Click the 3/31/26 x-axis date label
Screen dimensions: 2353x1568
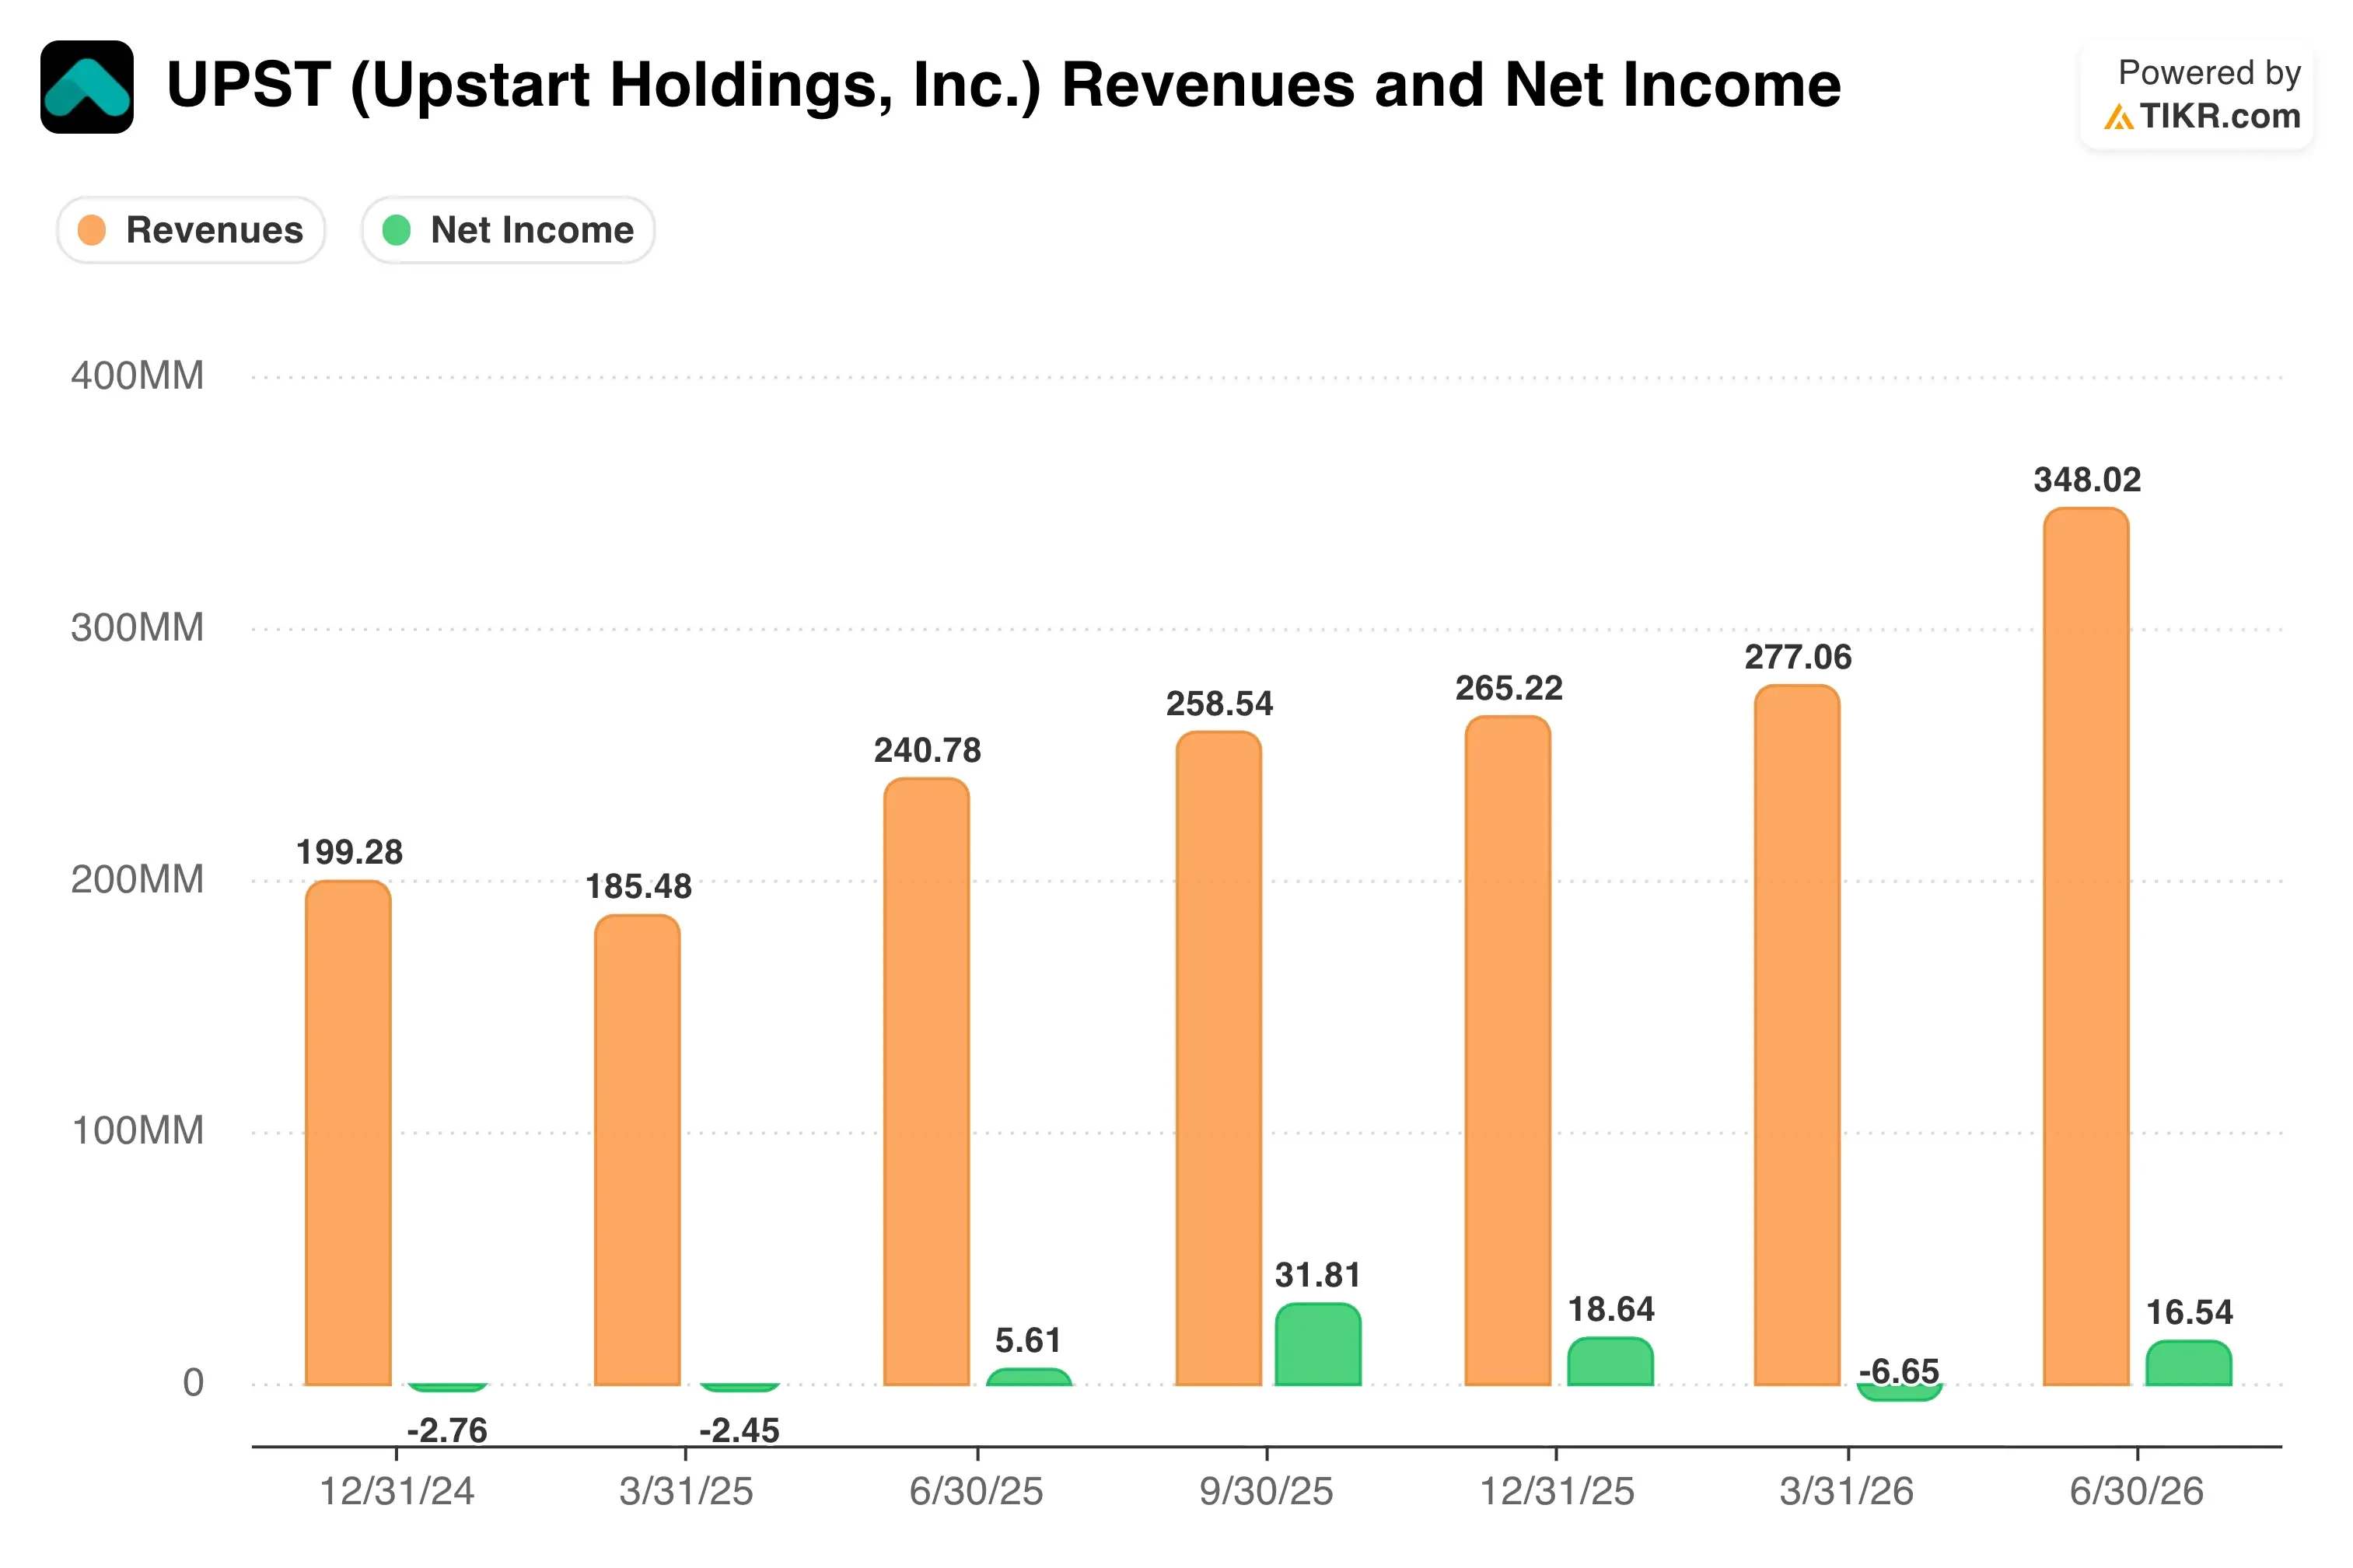[x=1846, y=1492]
